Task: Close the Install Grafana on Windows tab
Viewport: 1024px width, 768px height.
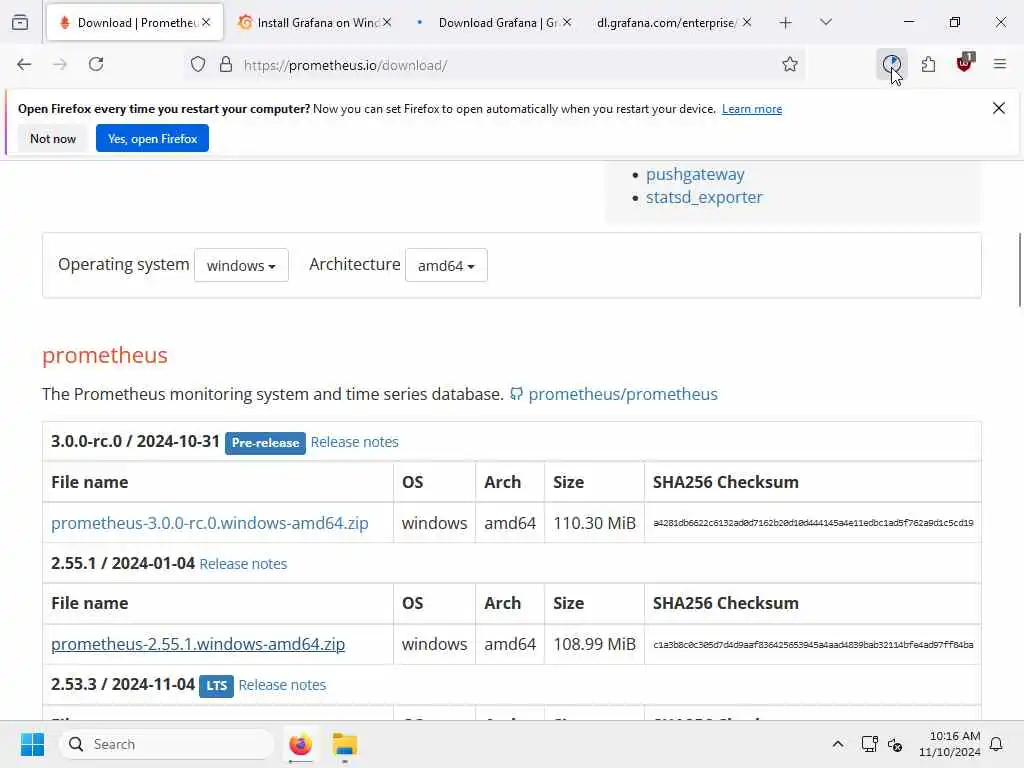Action: [x=387, y=22]
